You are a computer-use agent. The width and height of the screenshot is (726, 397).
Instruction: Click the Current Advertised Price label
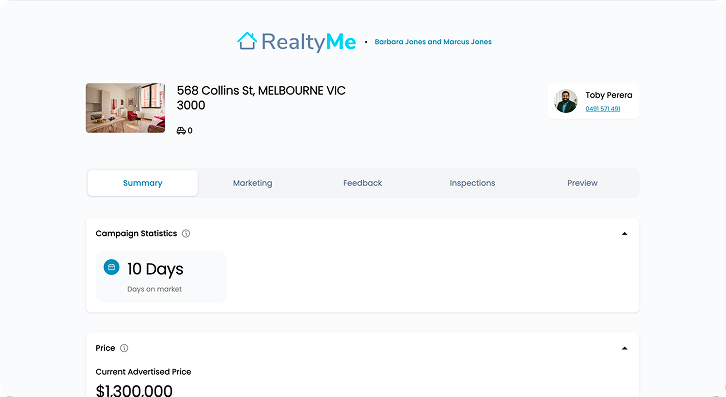coord(143,372)
